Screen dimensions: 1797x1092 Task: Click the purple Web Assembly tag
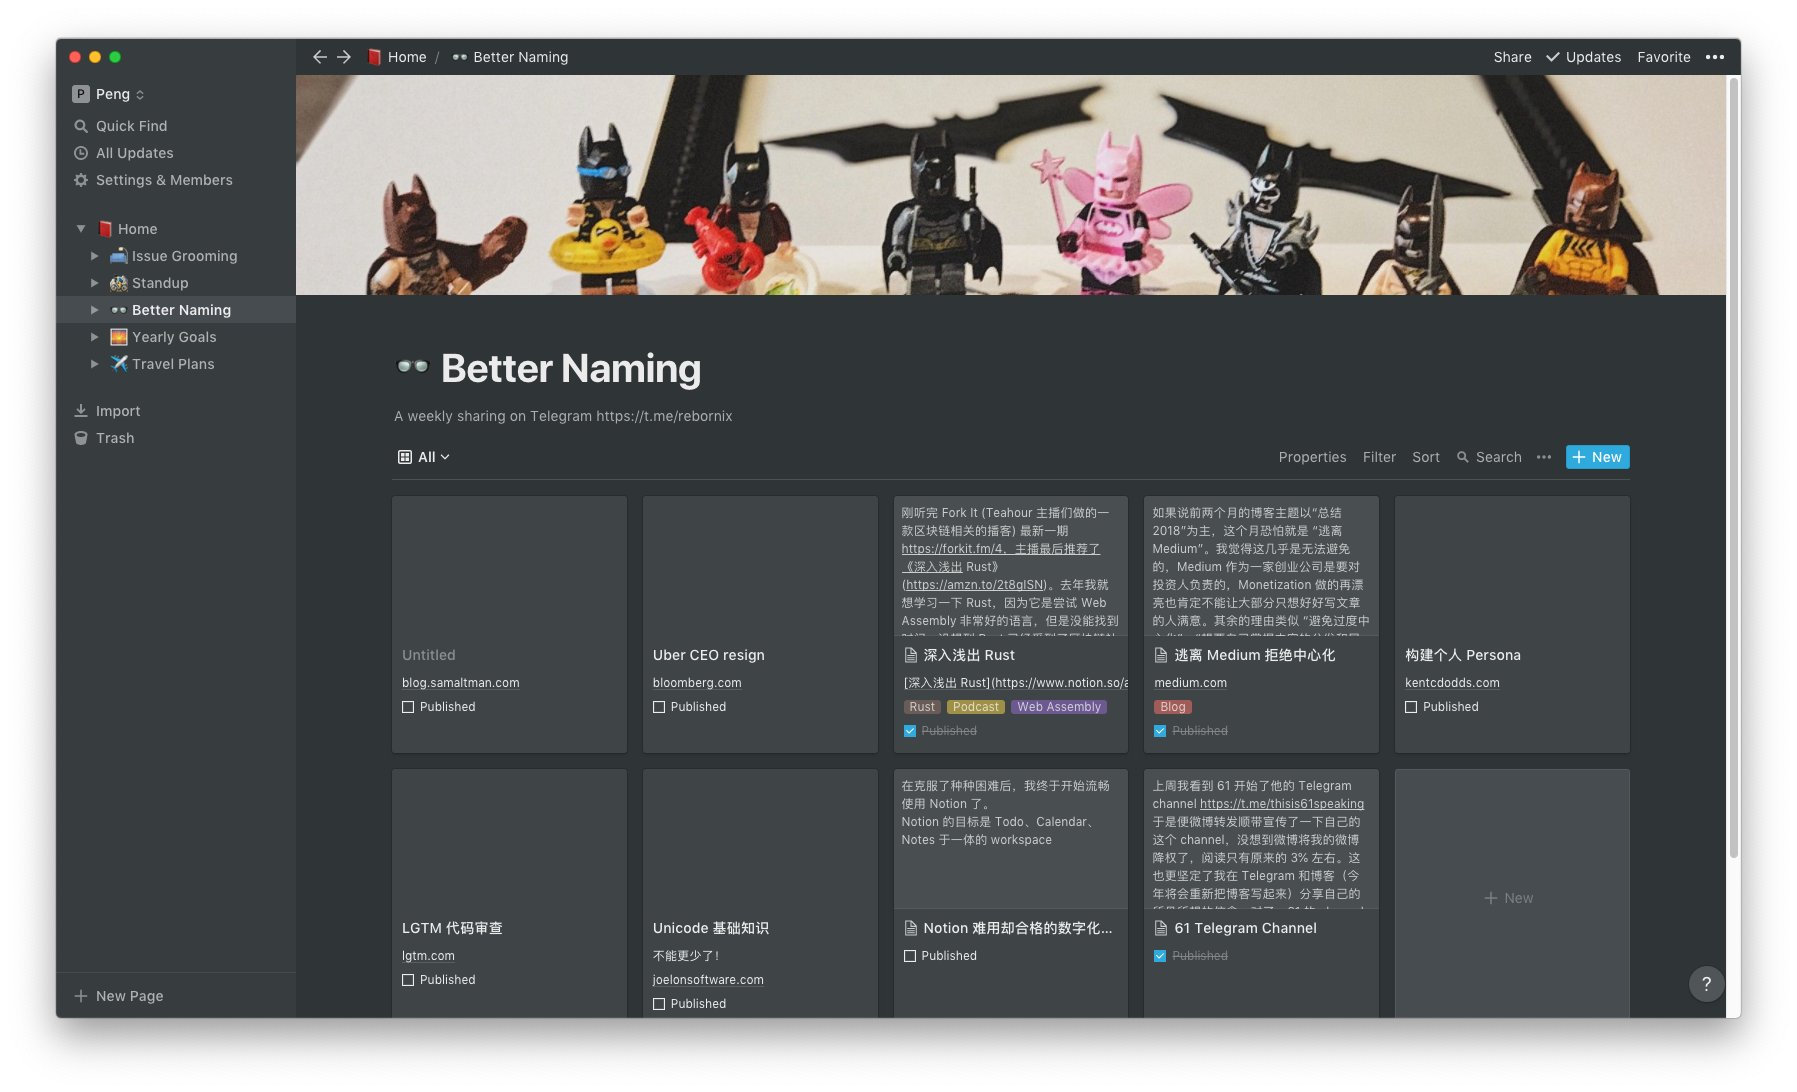[1059, 707]
